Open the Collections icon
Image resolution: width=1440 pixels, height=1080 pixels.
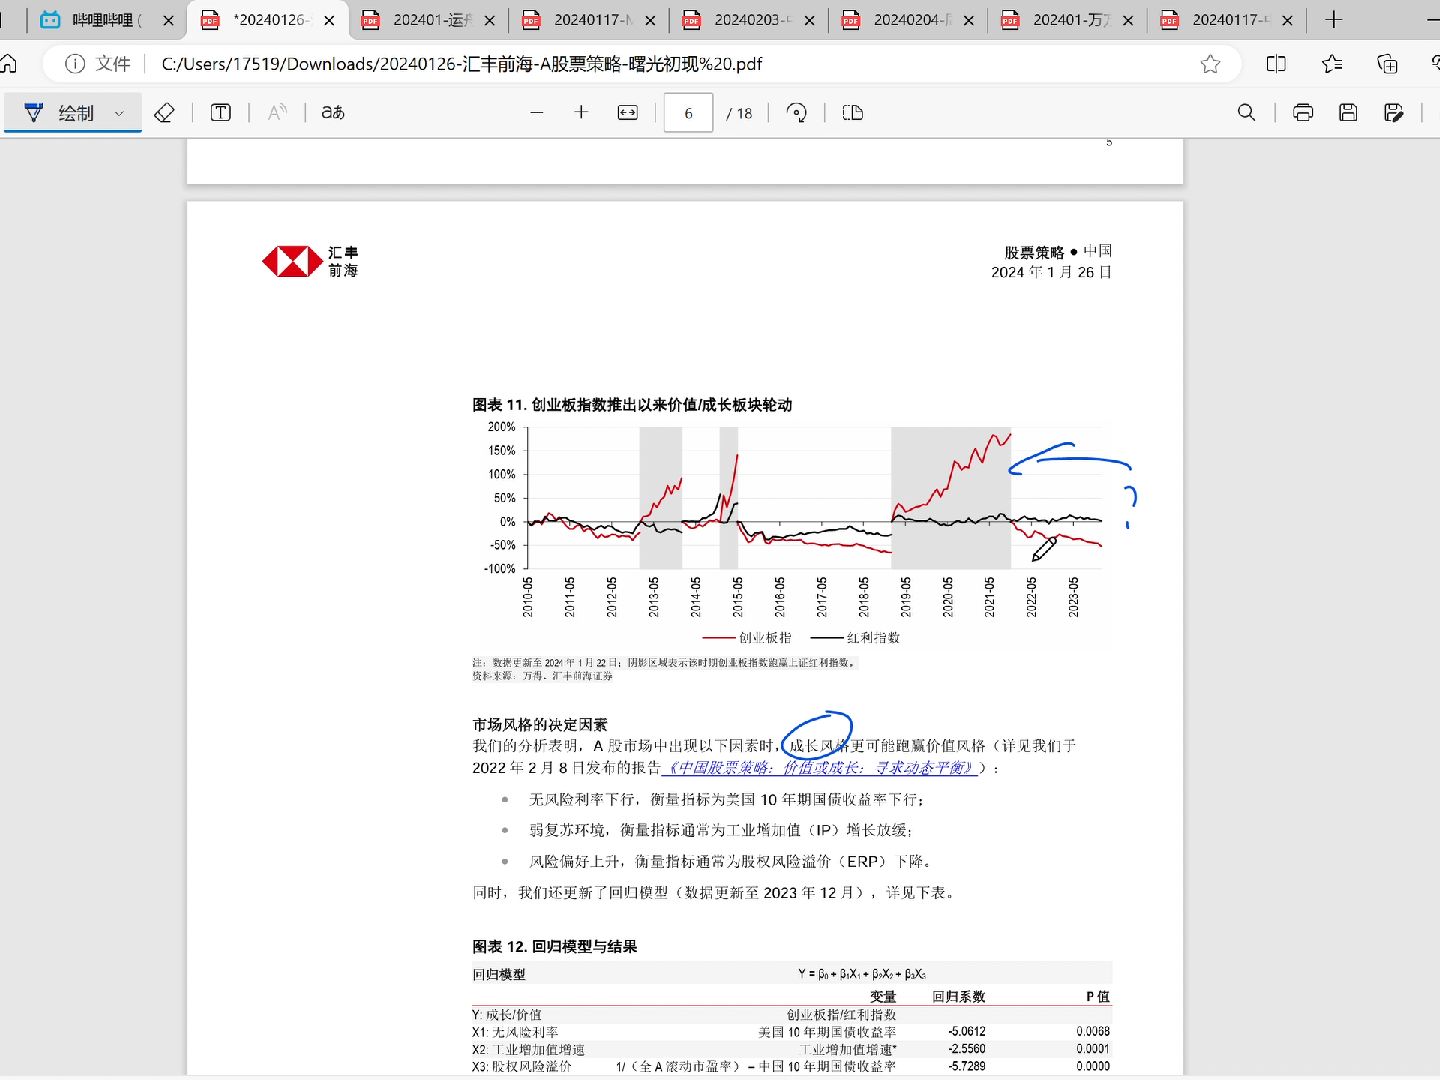(x=1387, y=64)
